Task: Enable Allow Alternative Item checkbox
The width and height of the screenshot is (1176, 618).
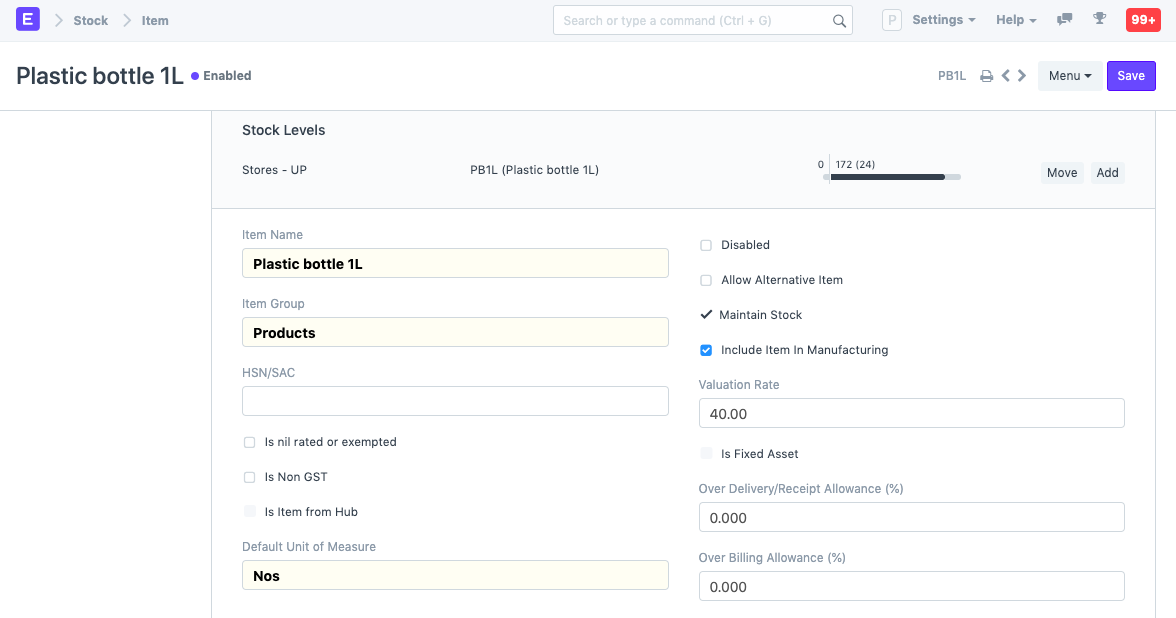Action: click(x=706, y=280)
